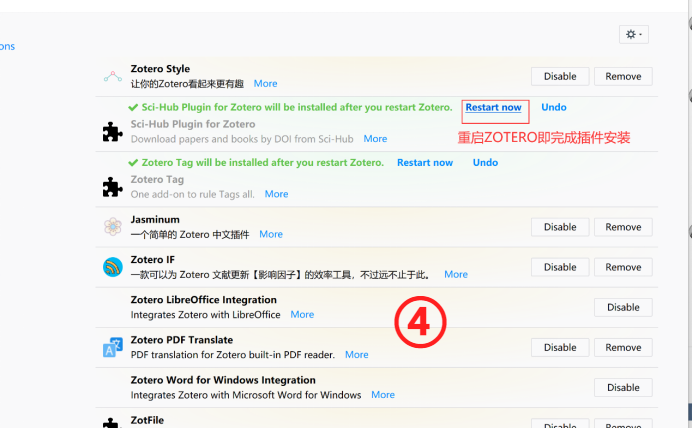Disable Zotero LibreOffice Integration
The image size is (693, 428).
pos(623,307)
